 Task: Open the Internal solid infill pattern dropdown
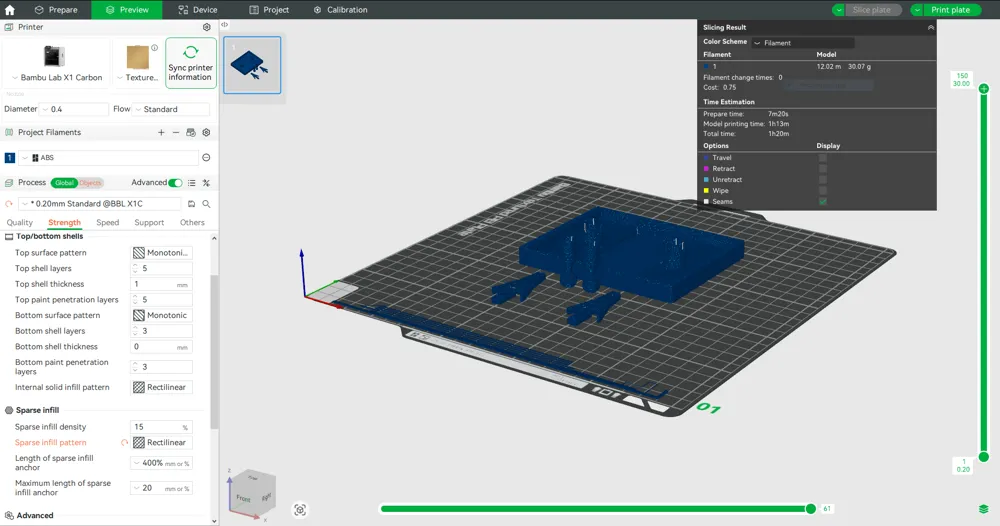(161, 387)
